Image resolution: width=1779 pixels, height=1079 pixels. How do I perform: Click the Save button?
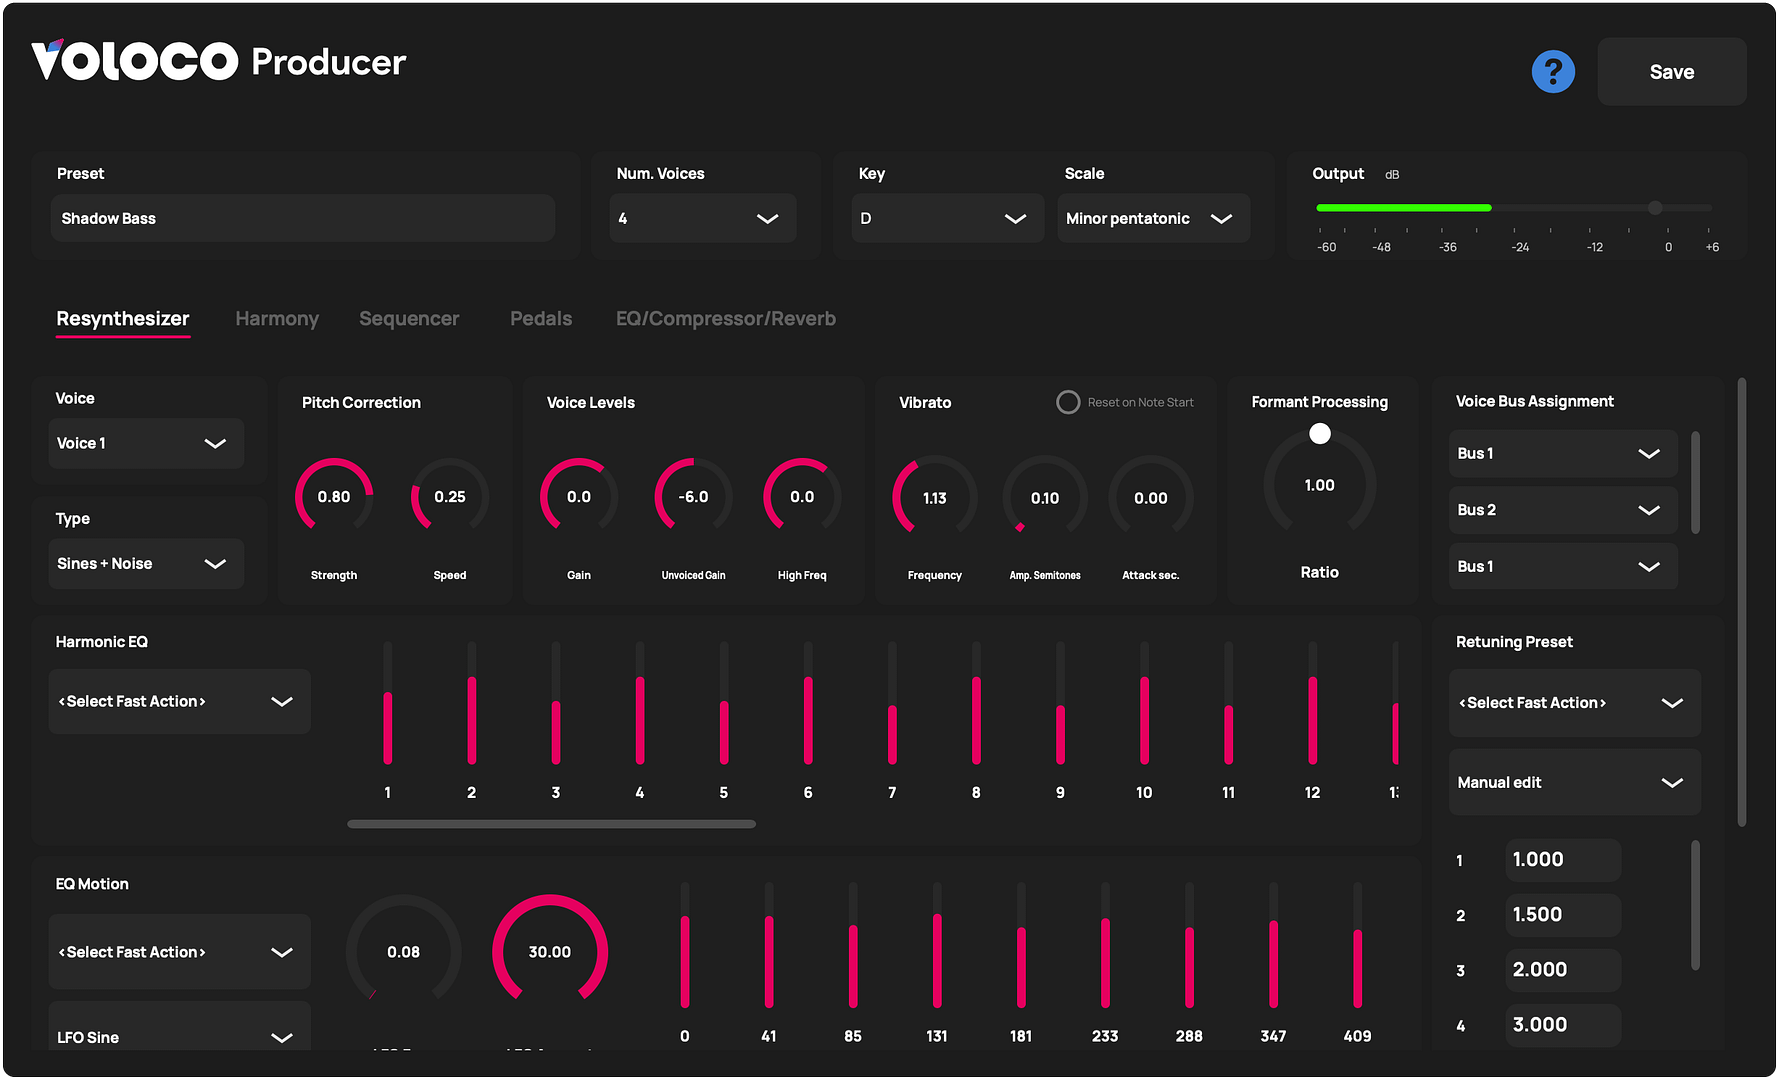tap(1671, 72)
